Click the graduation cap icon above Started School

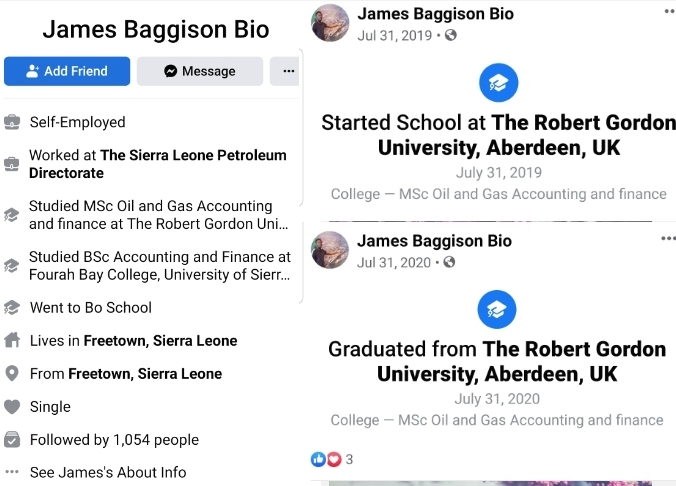tap(498, 83)
